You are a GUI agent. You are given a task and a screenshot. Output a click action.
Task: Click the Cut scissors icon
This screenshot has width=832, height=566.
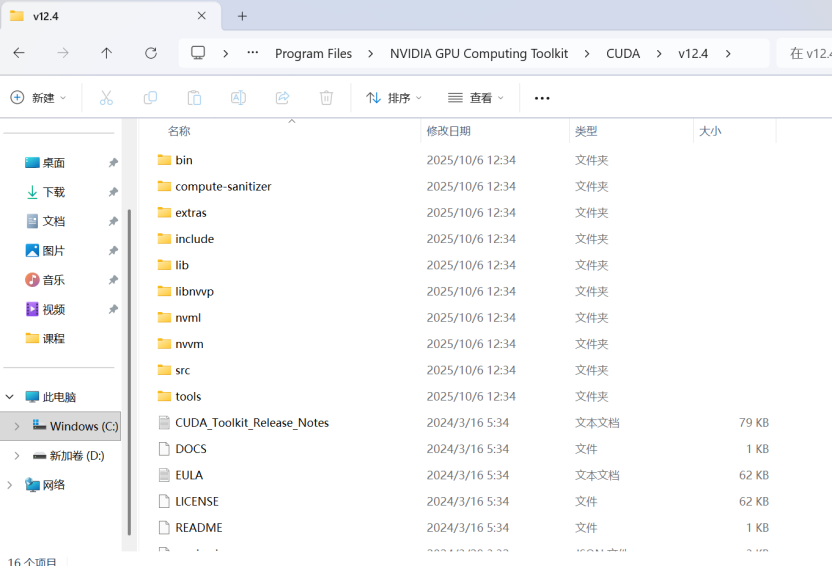pyautogui.click(x=106, y=98)
